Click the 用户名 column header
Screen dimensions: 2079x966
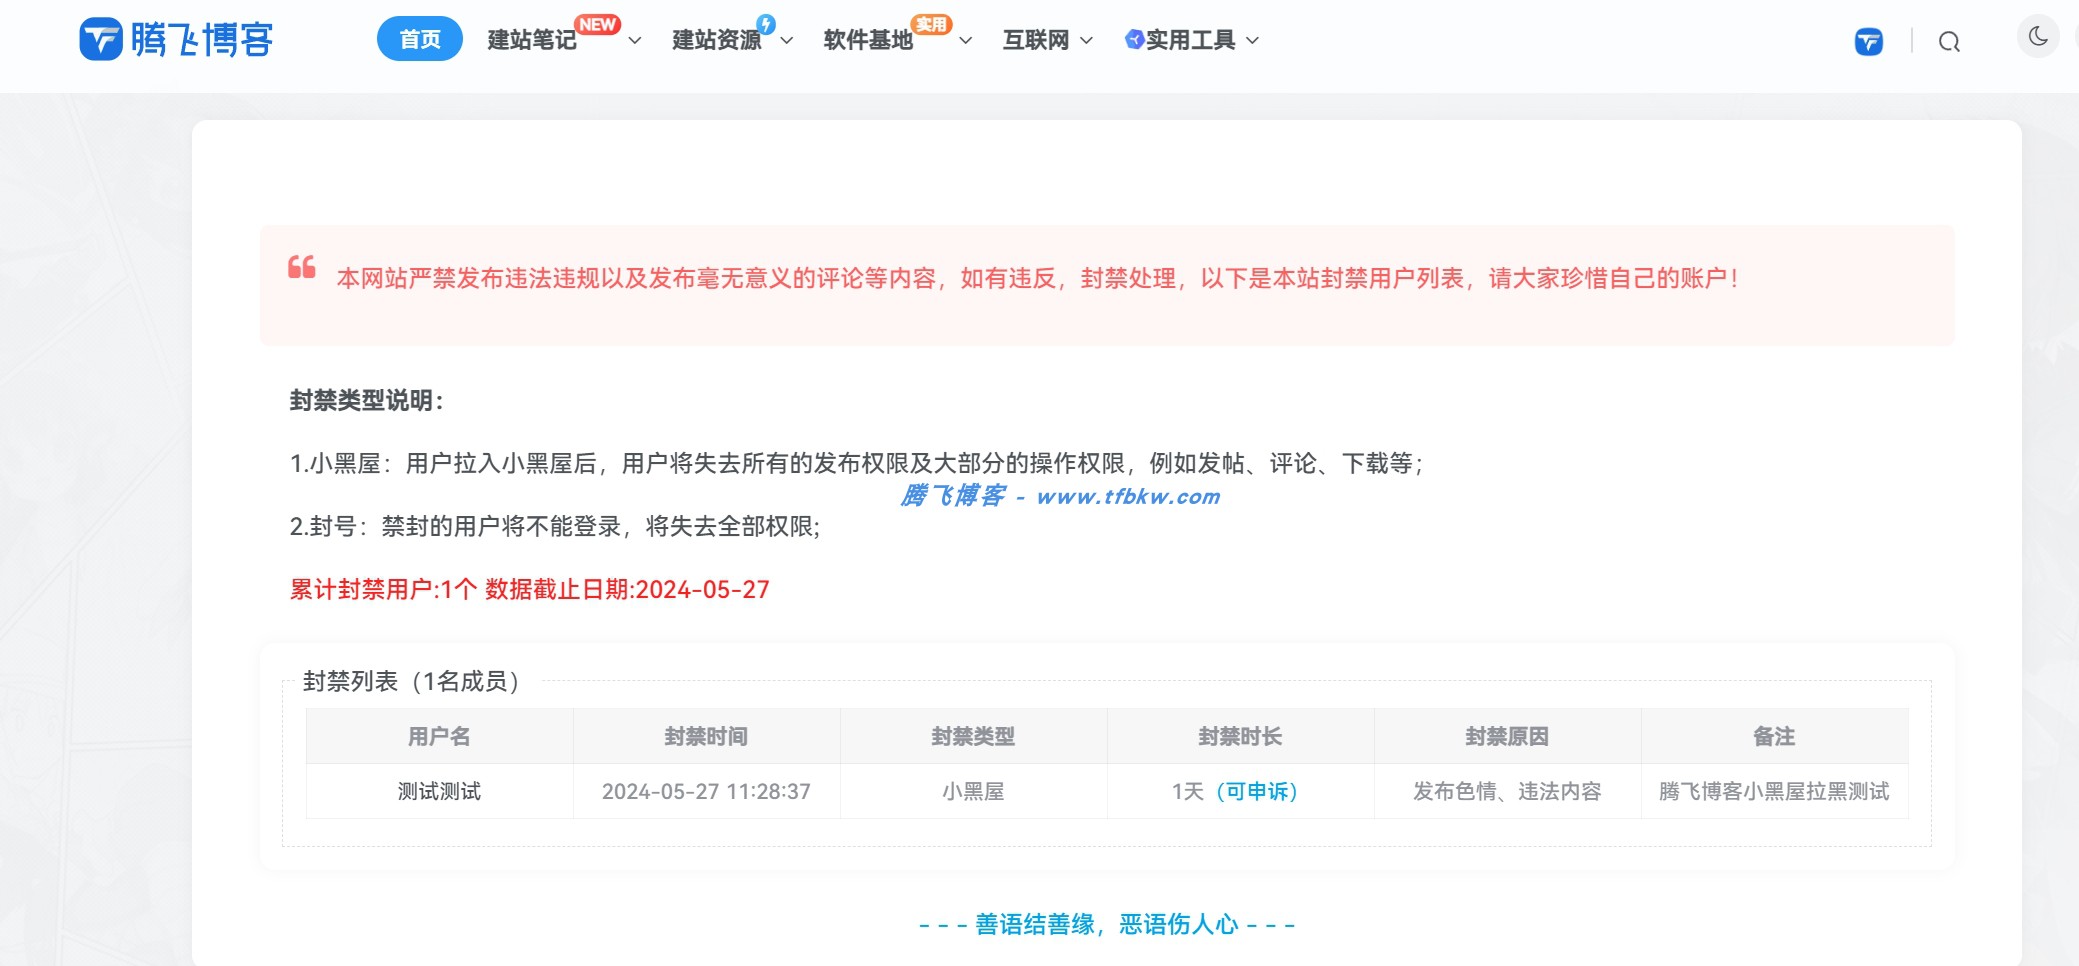tap(438, 736)
